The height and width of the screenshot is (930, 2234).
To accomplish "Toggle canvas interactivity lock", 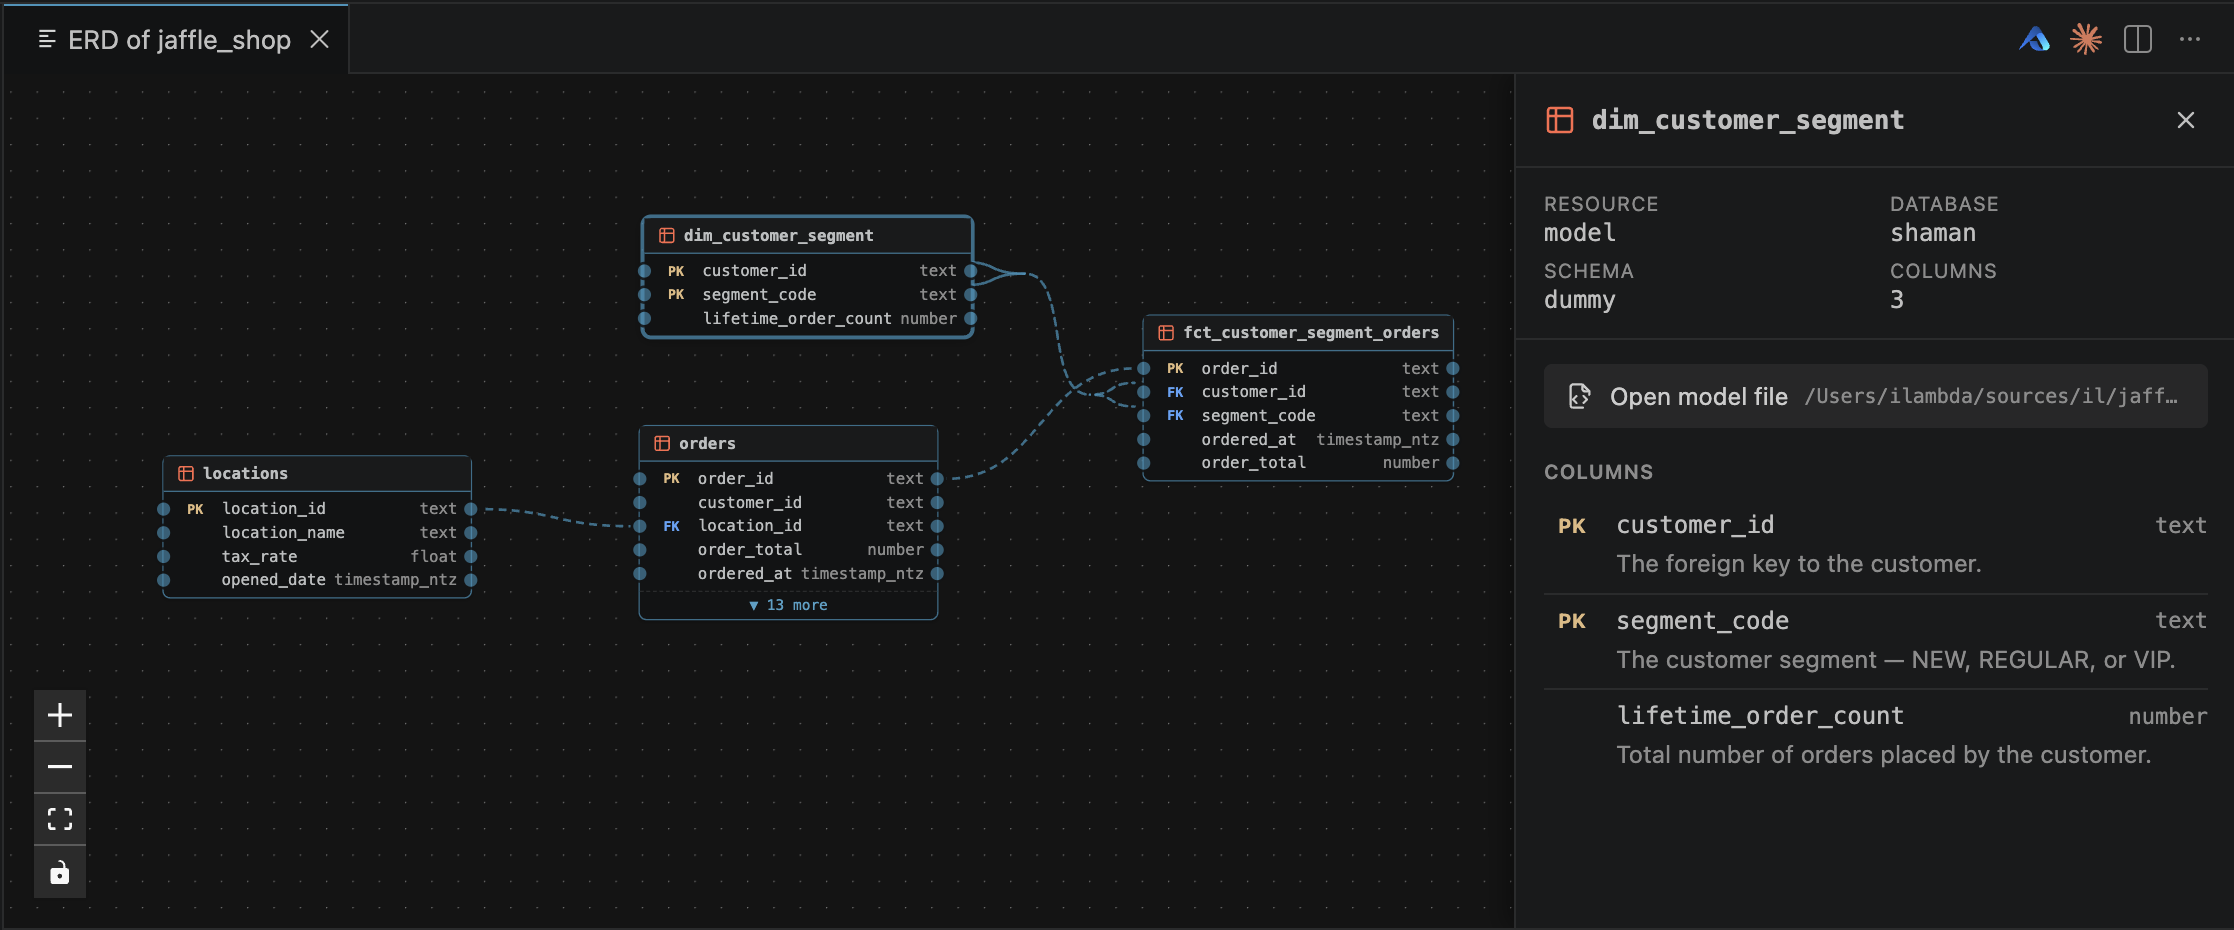I will click(x=60, y=872).
